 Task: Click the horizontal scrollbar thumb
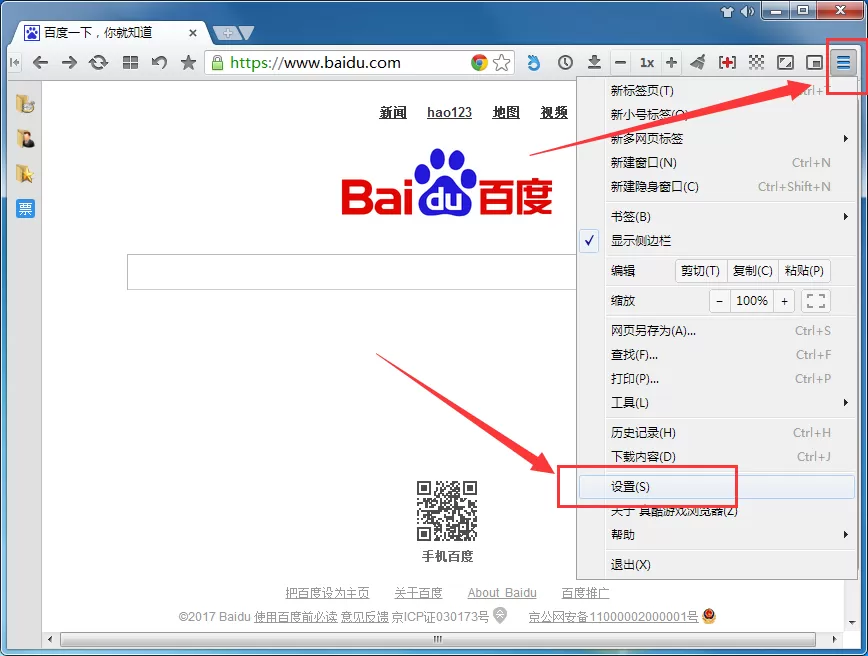[x=437, y=639]
